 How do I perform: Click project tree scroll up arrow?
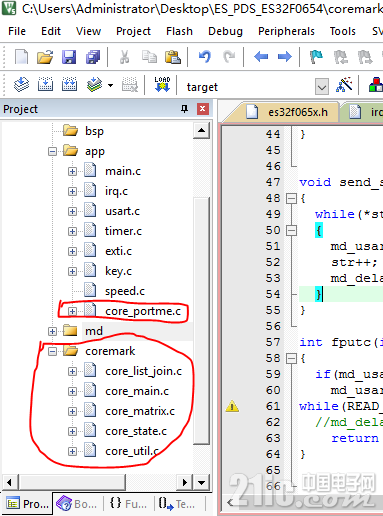pos(201,130)
